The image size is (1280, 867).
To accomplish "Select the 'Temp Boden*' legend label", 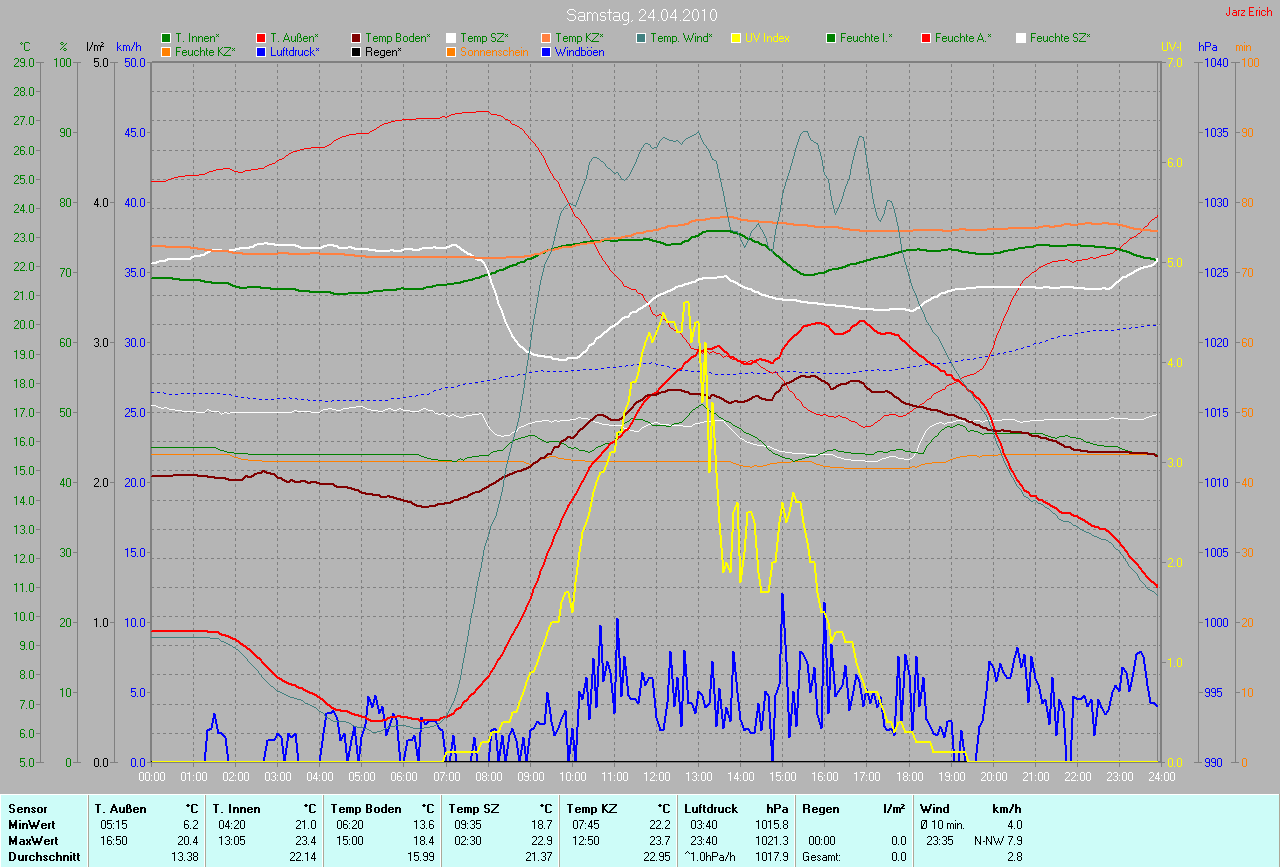I will (397, 38).
